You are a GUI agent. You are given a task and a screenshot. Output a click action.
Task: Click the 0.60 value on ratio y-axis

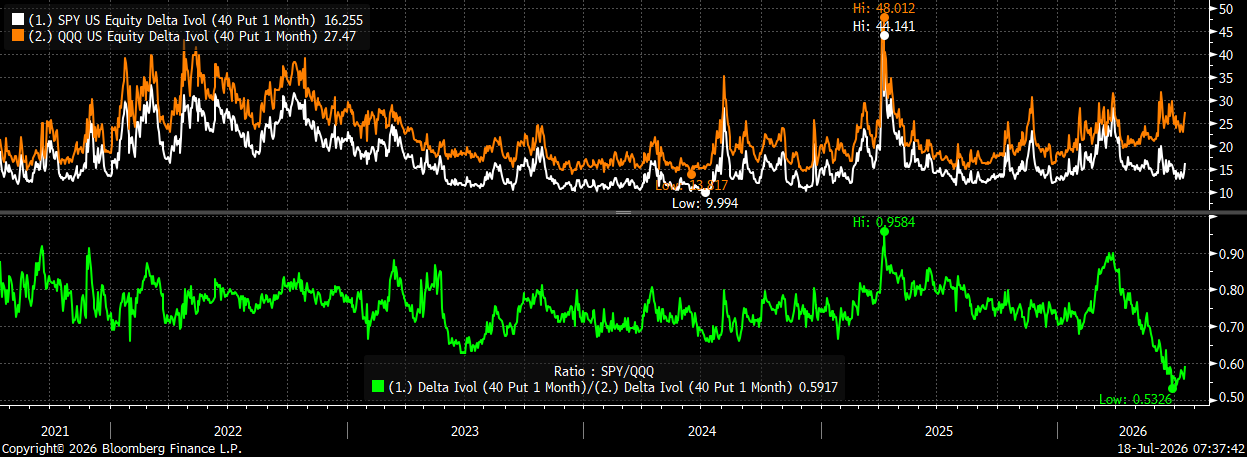coord(1230,363)
